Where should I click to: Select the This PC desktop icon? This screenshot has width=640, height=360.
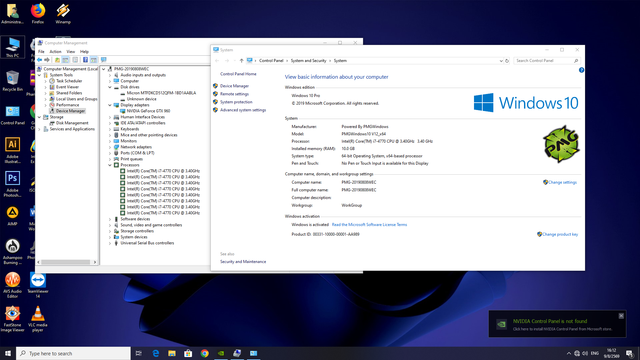tap(12, 47)
